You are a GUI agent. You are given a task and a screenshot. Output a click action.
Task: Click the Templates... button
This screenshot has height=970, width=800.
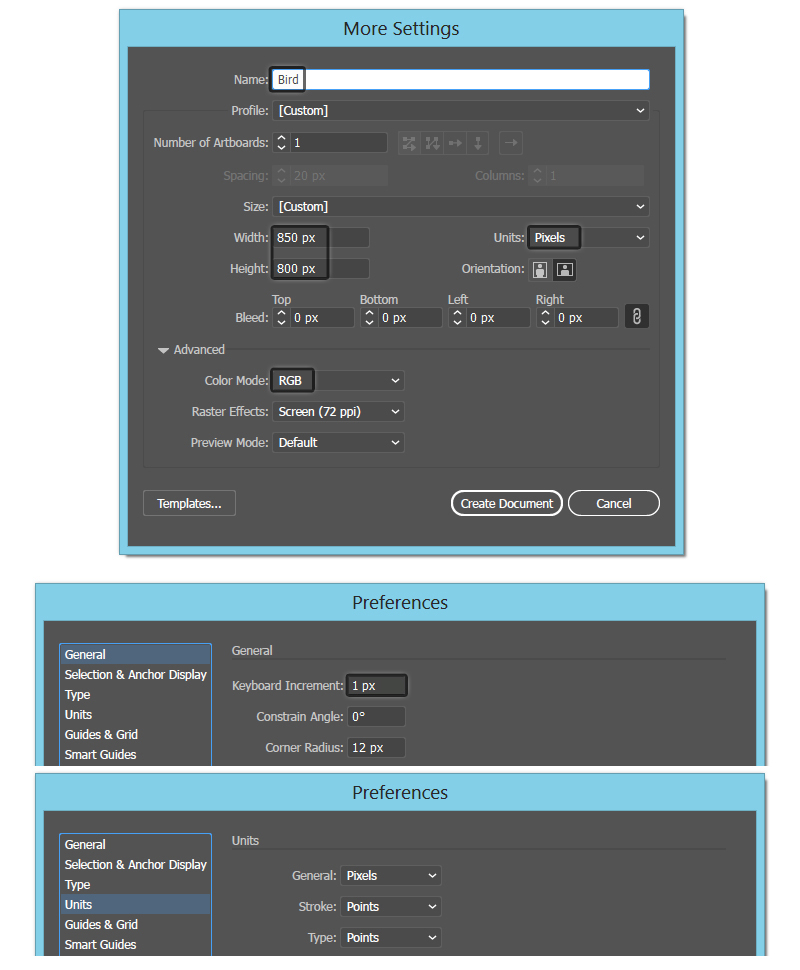pyautogui.click(x=189, y=503)
